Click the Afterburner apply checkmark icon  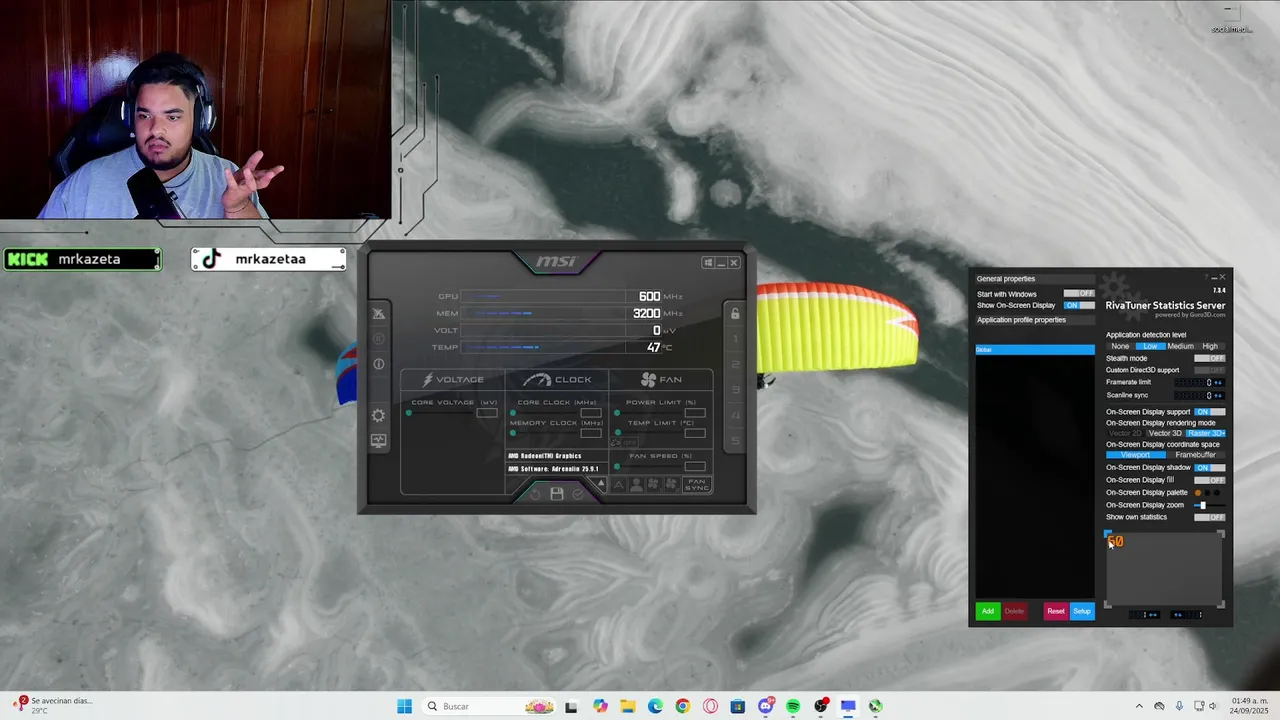point(578,494)
